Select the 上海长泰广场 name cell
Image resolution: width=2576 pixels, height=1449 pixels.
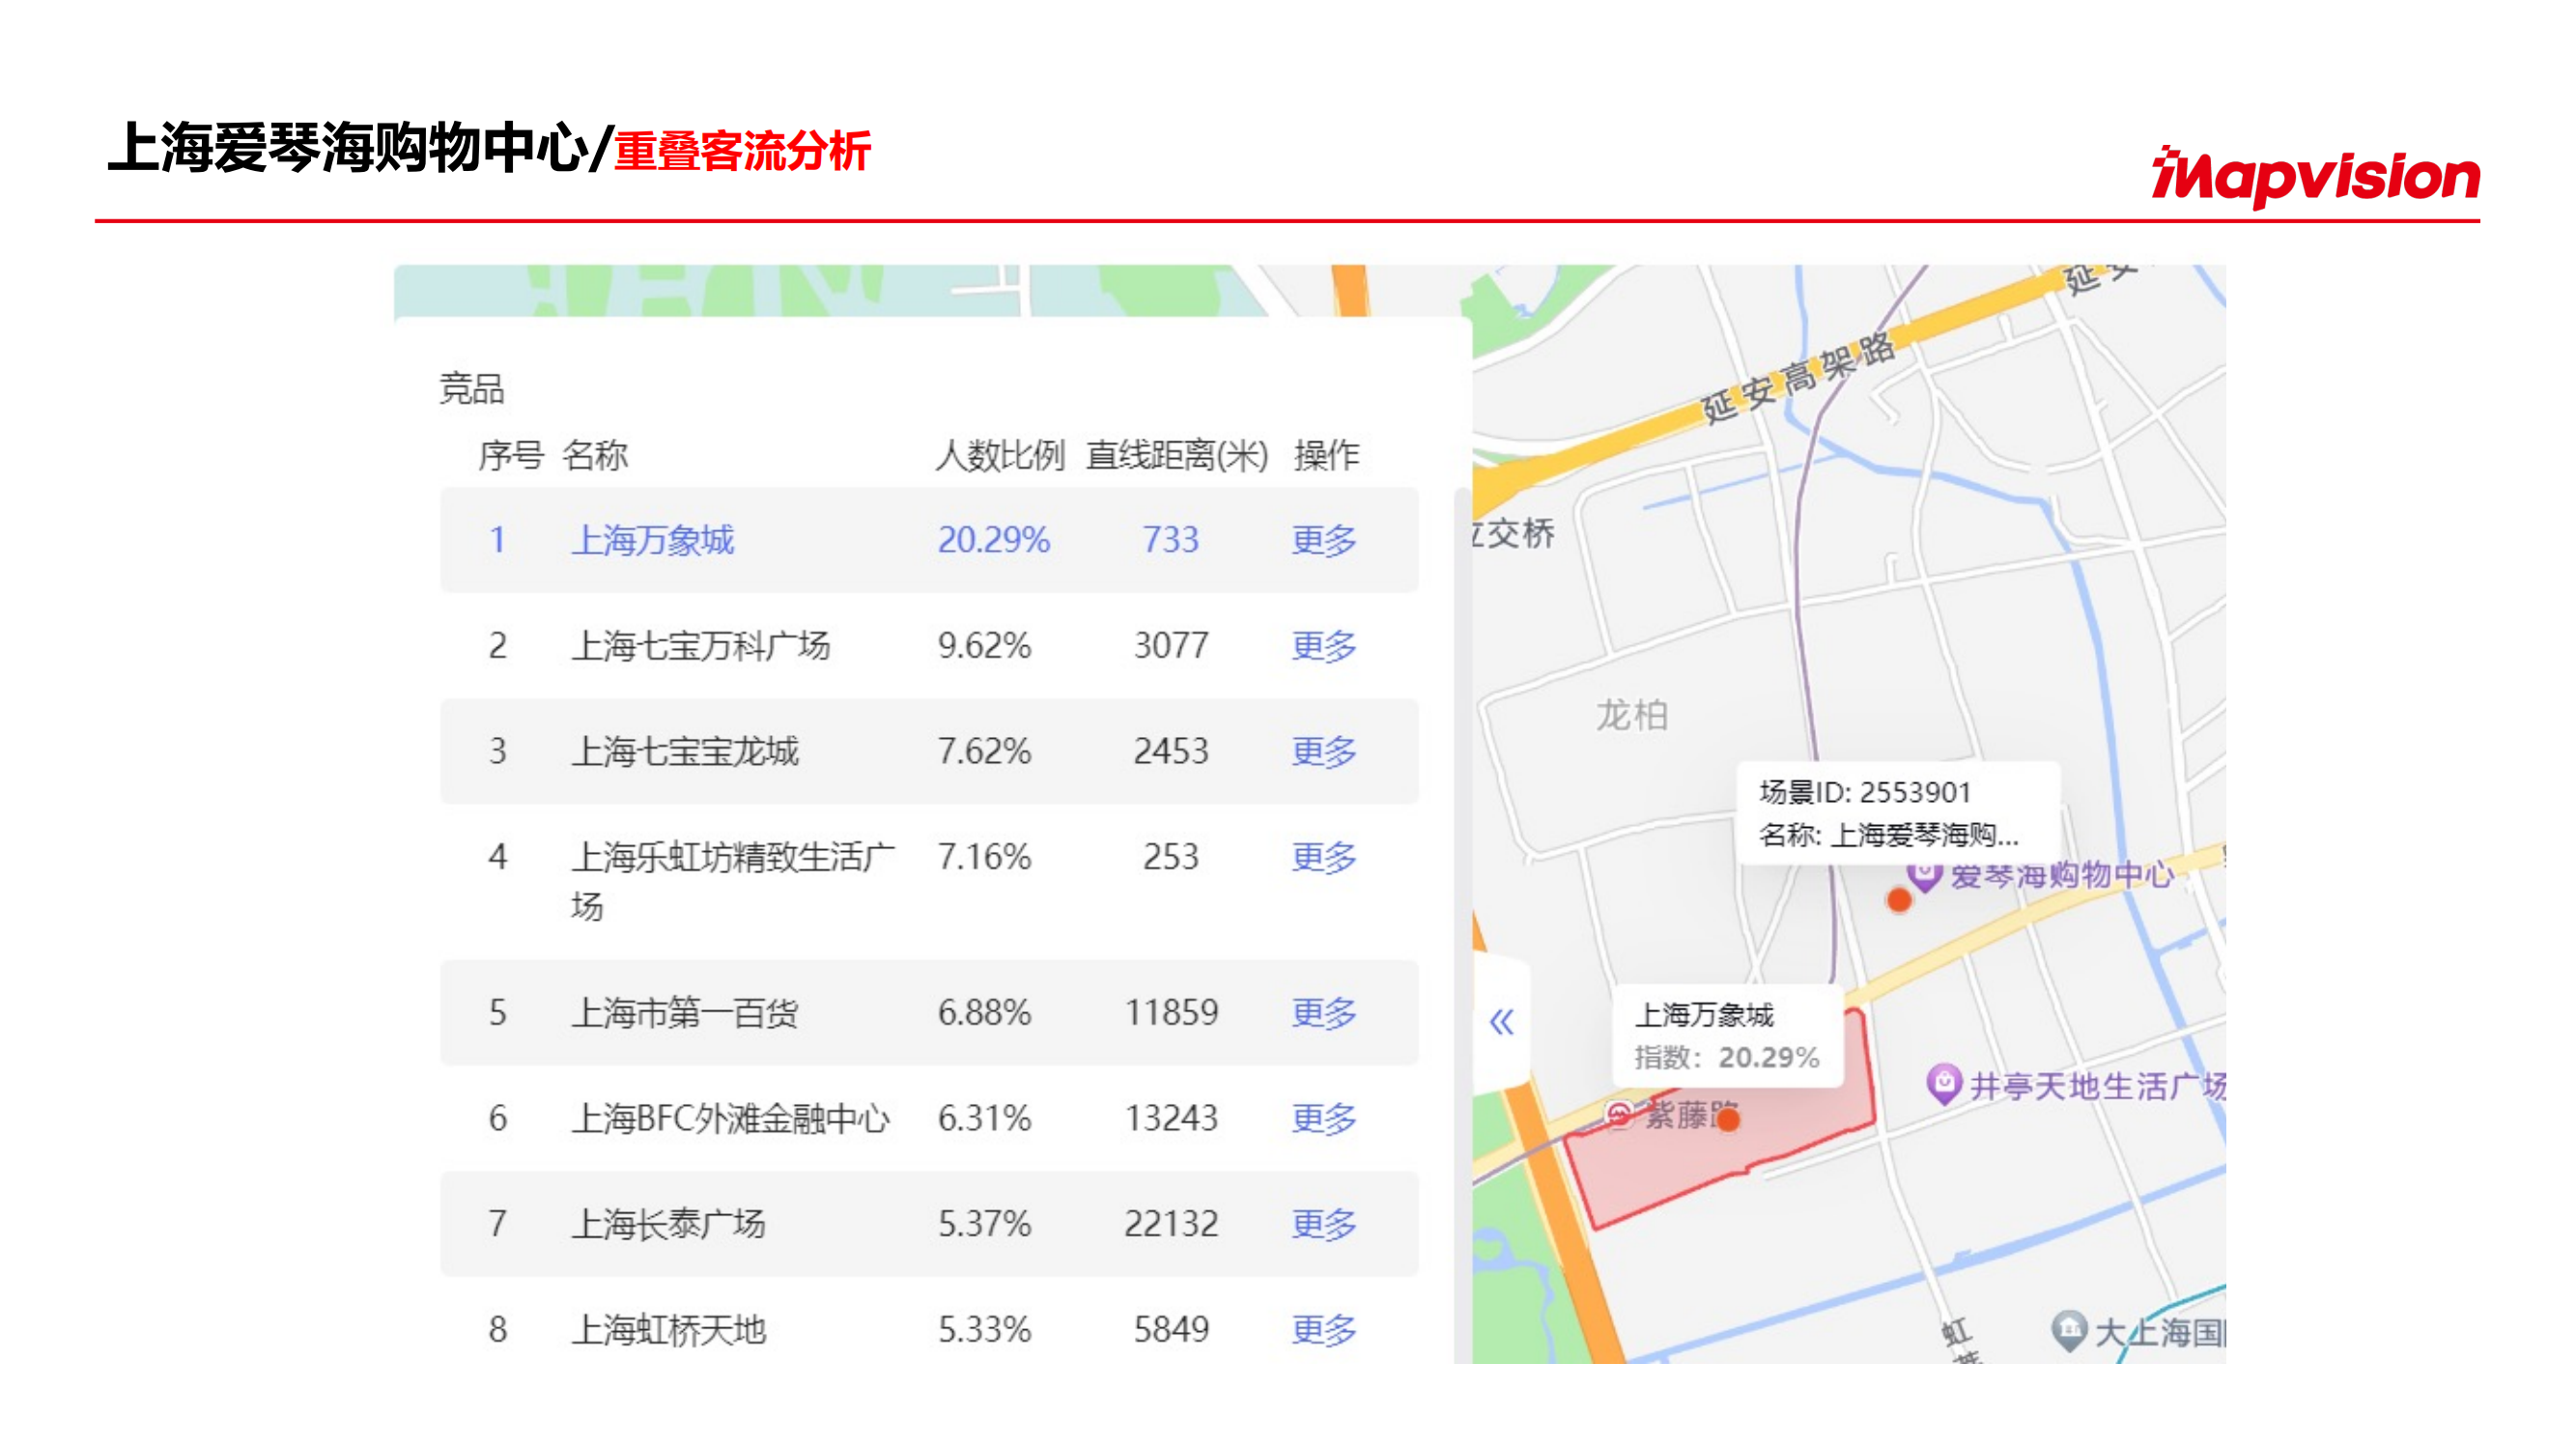tap(668, 1224)
